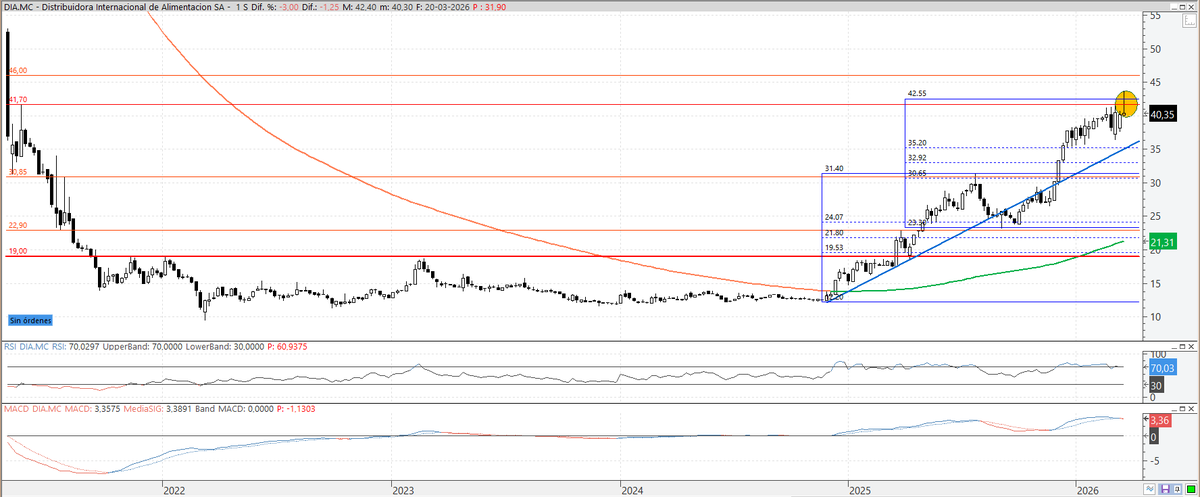
Task: Click the 21.80 retracement label
Action: [835, 232]
